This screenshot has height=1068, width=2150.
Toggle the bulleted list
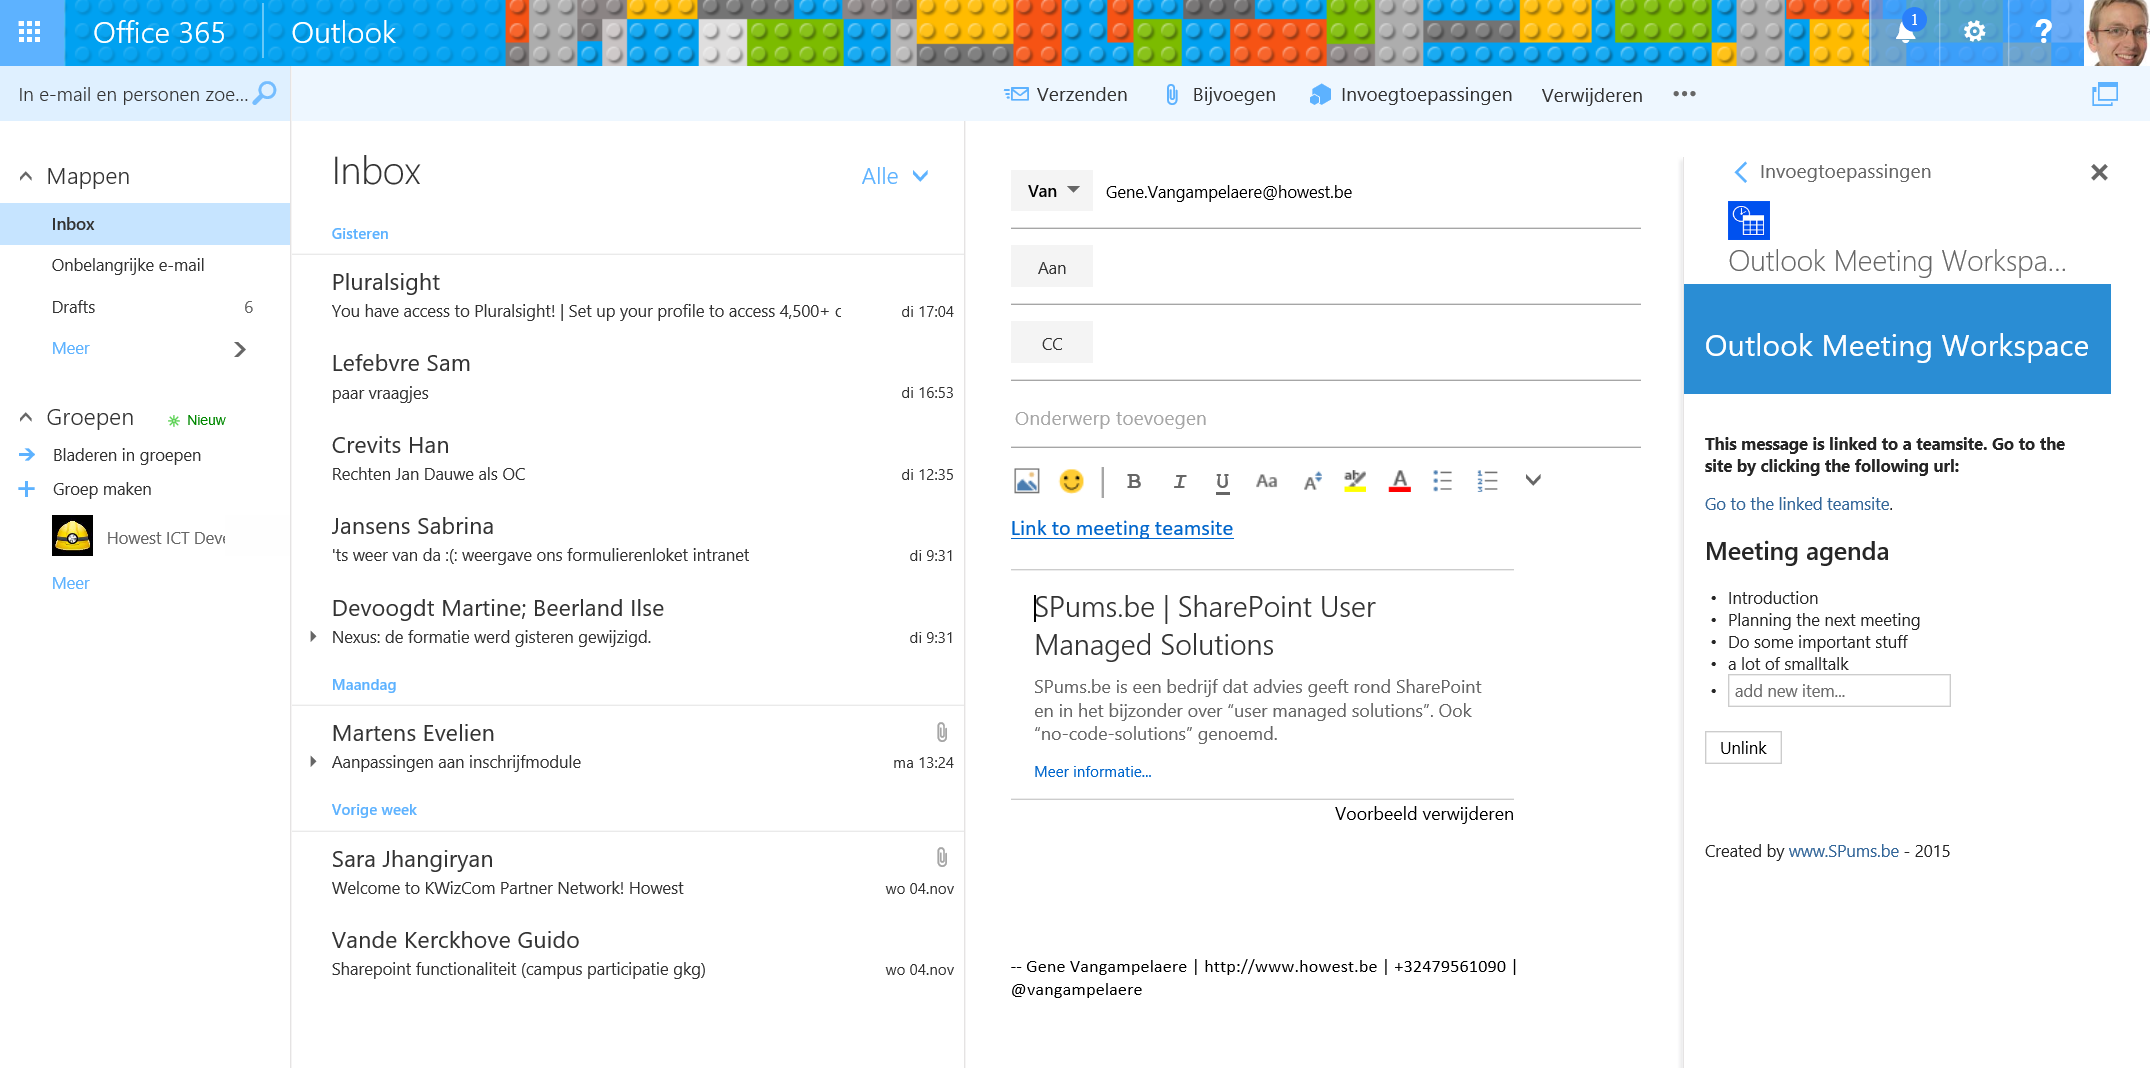[x=1442, y=481]
